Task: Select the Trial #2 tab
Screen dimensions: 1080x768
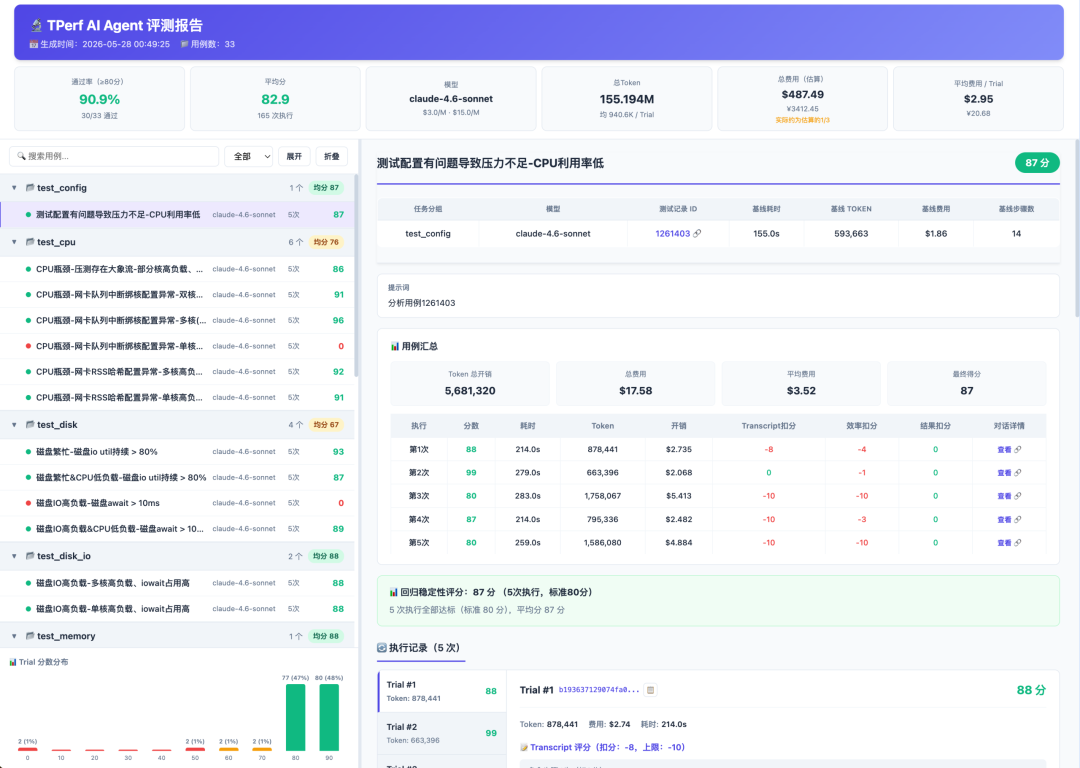Action: (x=442, y=733)
